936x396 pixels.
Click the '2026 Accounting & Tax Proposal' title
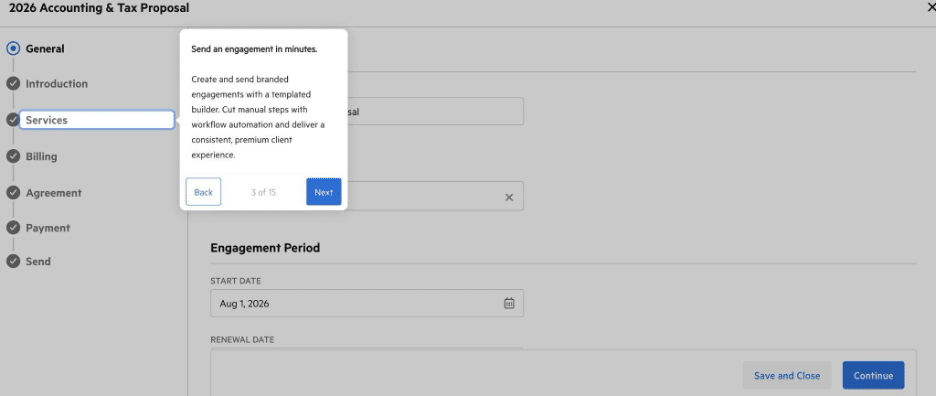(x=99, y=8)
